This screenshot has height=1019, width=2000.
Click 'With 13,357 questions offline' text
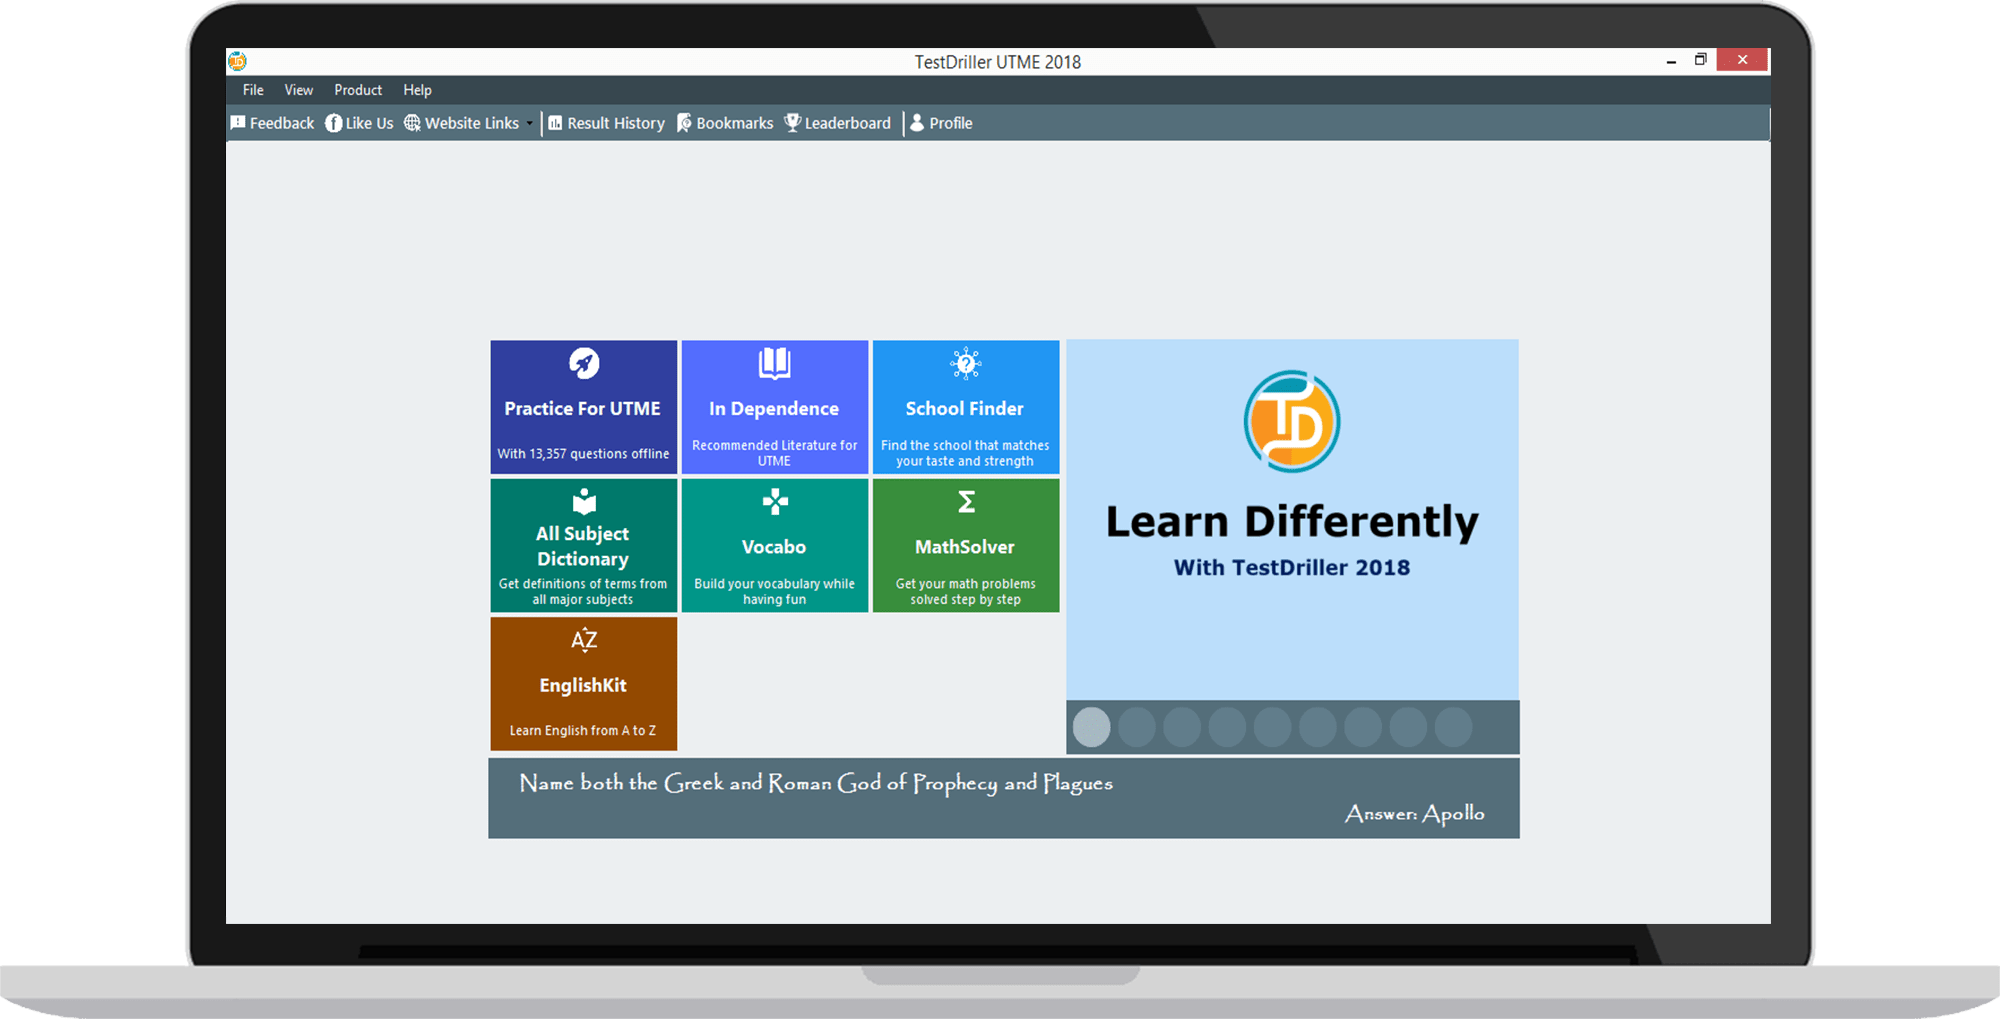pos(583,453)
